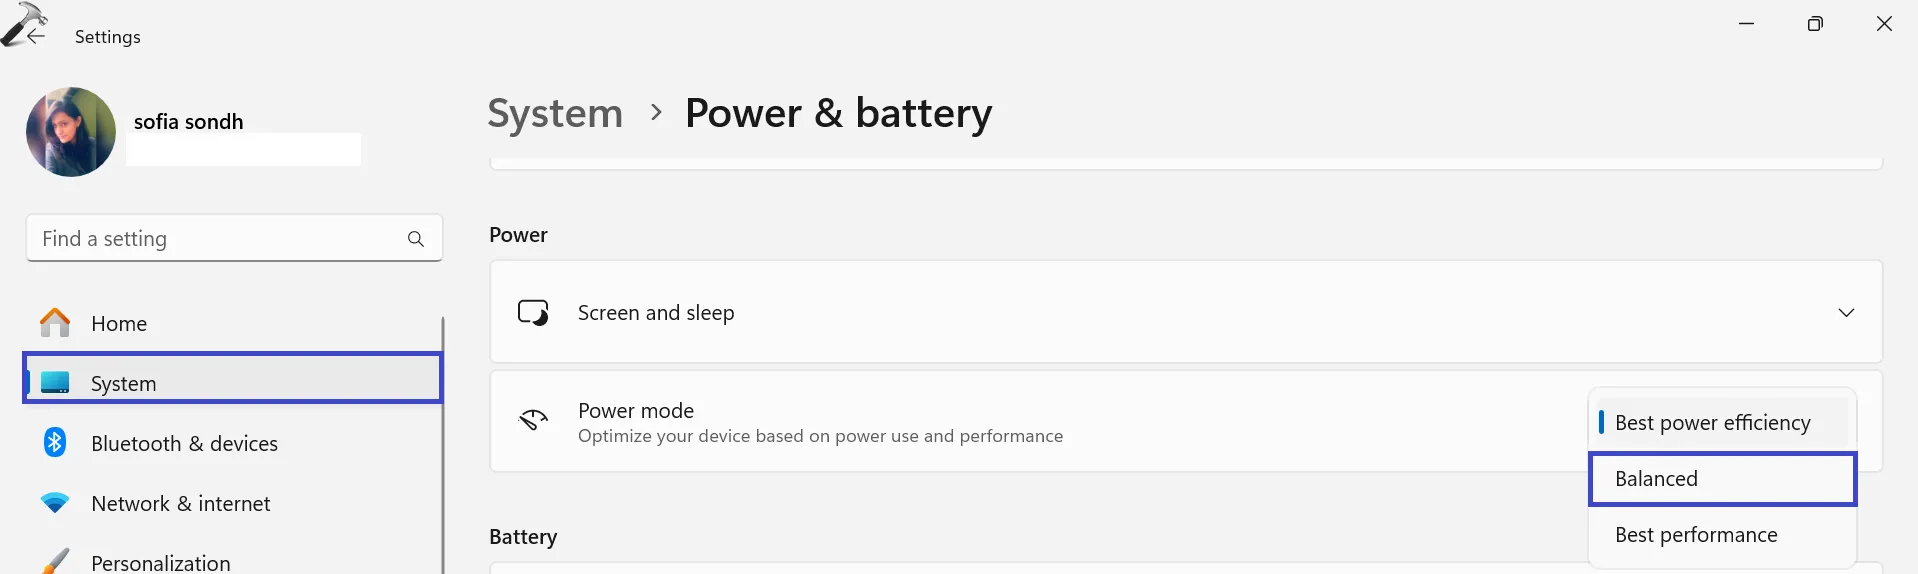Click the Network Wi-Fi icon in sidebar
Screen dimensions: 1918x574
(55, 503)
